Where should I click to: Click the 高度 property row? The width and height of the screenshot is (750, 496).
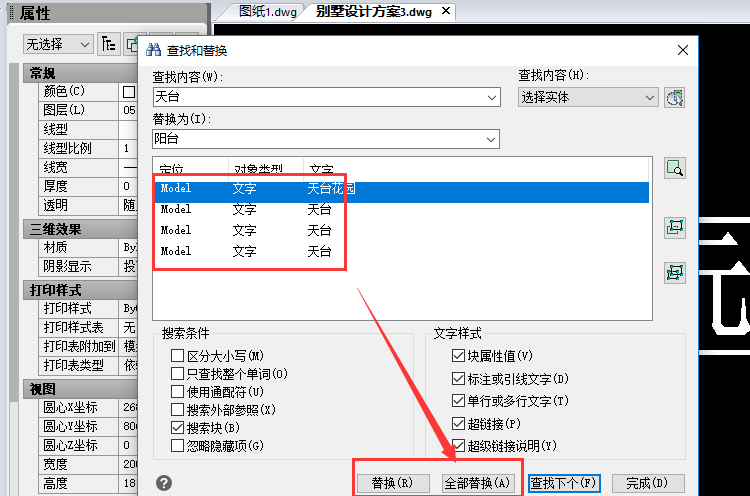pos(88,484)
